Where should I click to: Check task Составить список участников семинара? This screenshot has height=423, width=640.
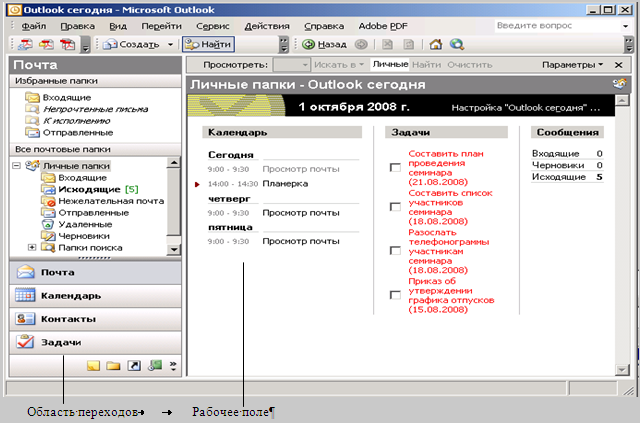(395, 207)
